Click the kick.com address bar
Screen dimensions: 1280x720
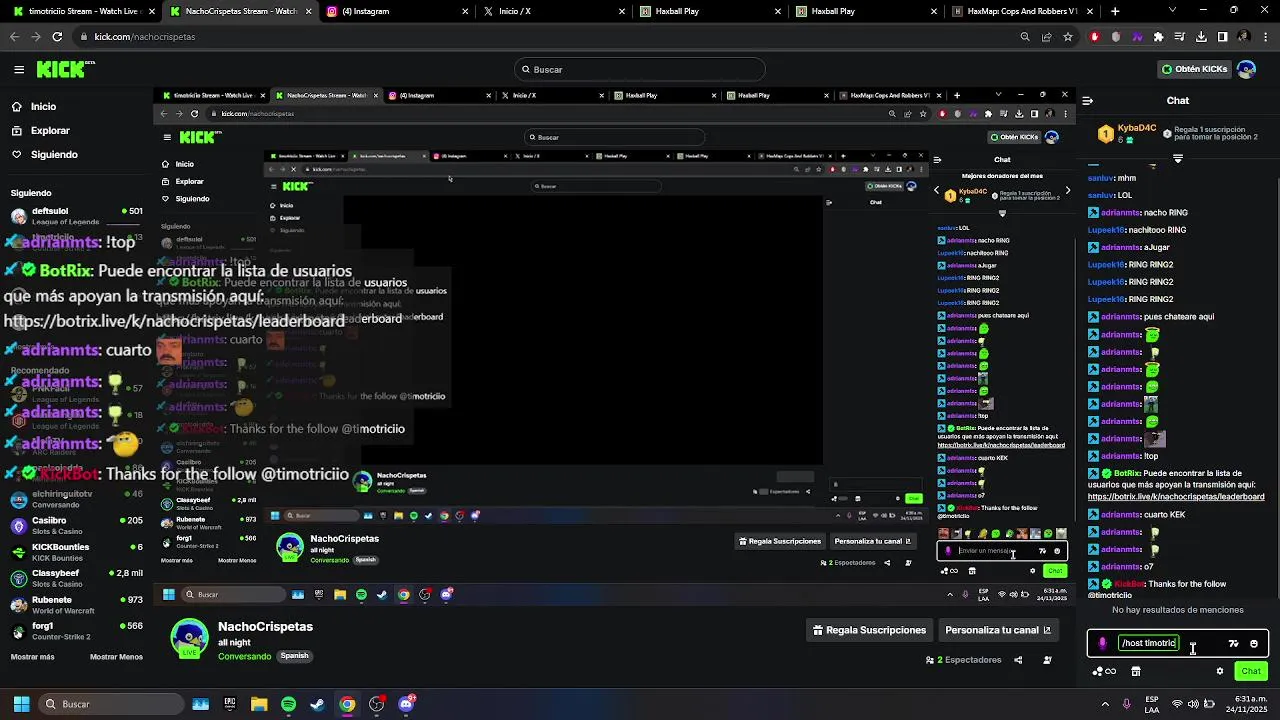(x=540, y=36)
